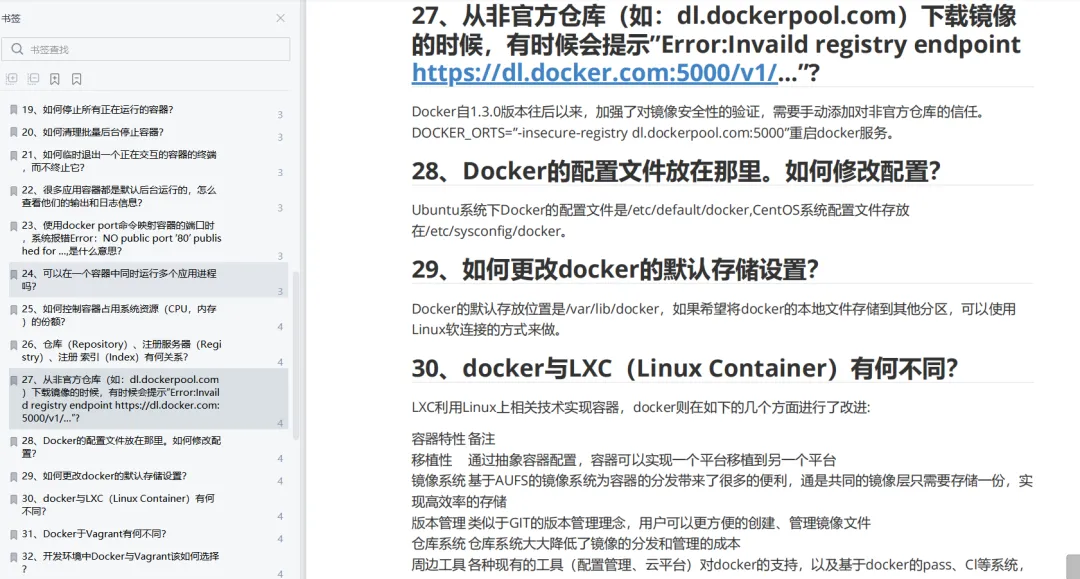The image size is (1080, 579).
Task: Open the https://dl.docker.com:5000/v1/ hyperlink
Action: 594,72
